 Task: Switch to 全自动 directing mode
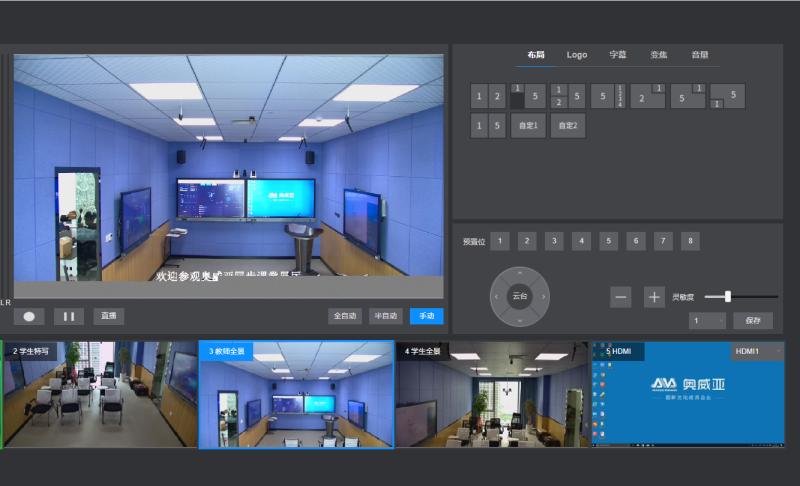[x=345, y=316]
